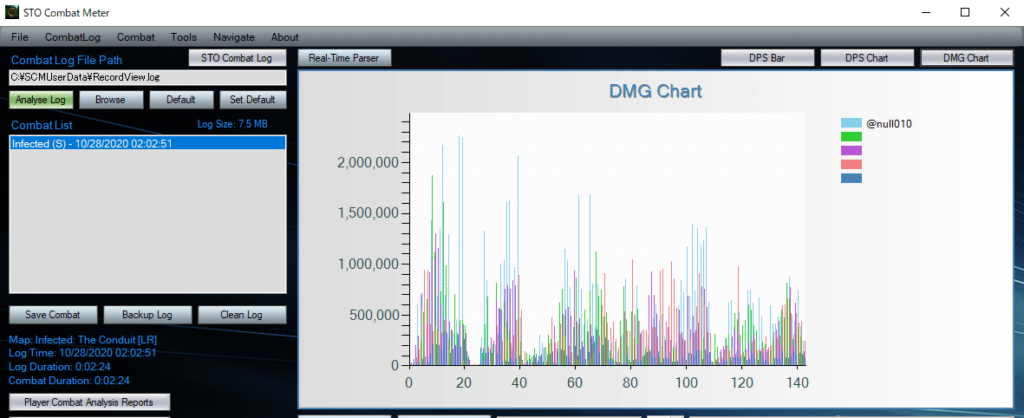This screenshot has width=1024, height=418.
Task: Switch to the DPS Bar view
Action: click(x=767, y=58)
